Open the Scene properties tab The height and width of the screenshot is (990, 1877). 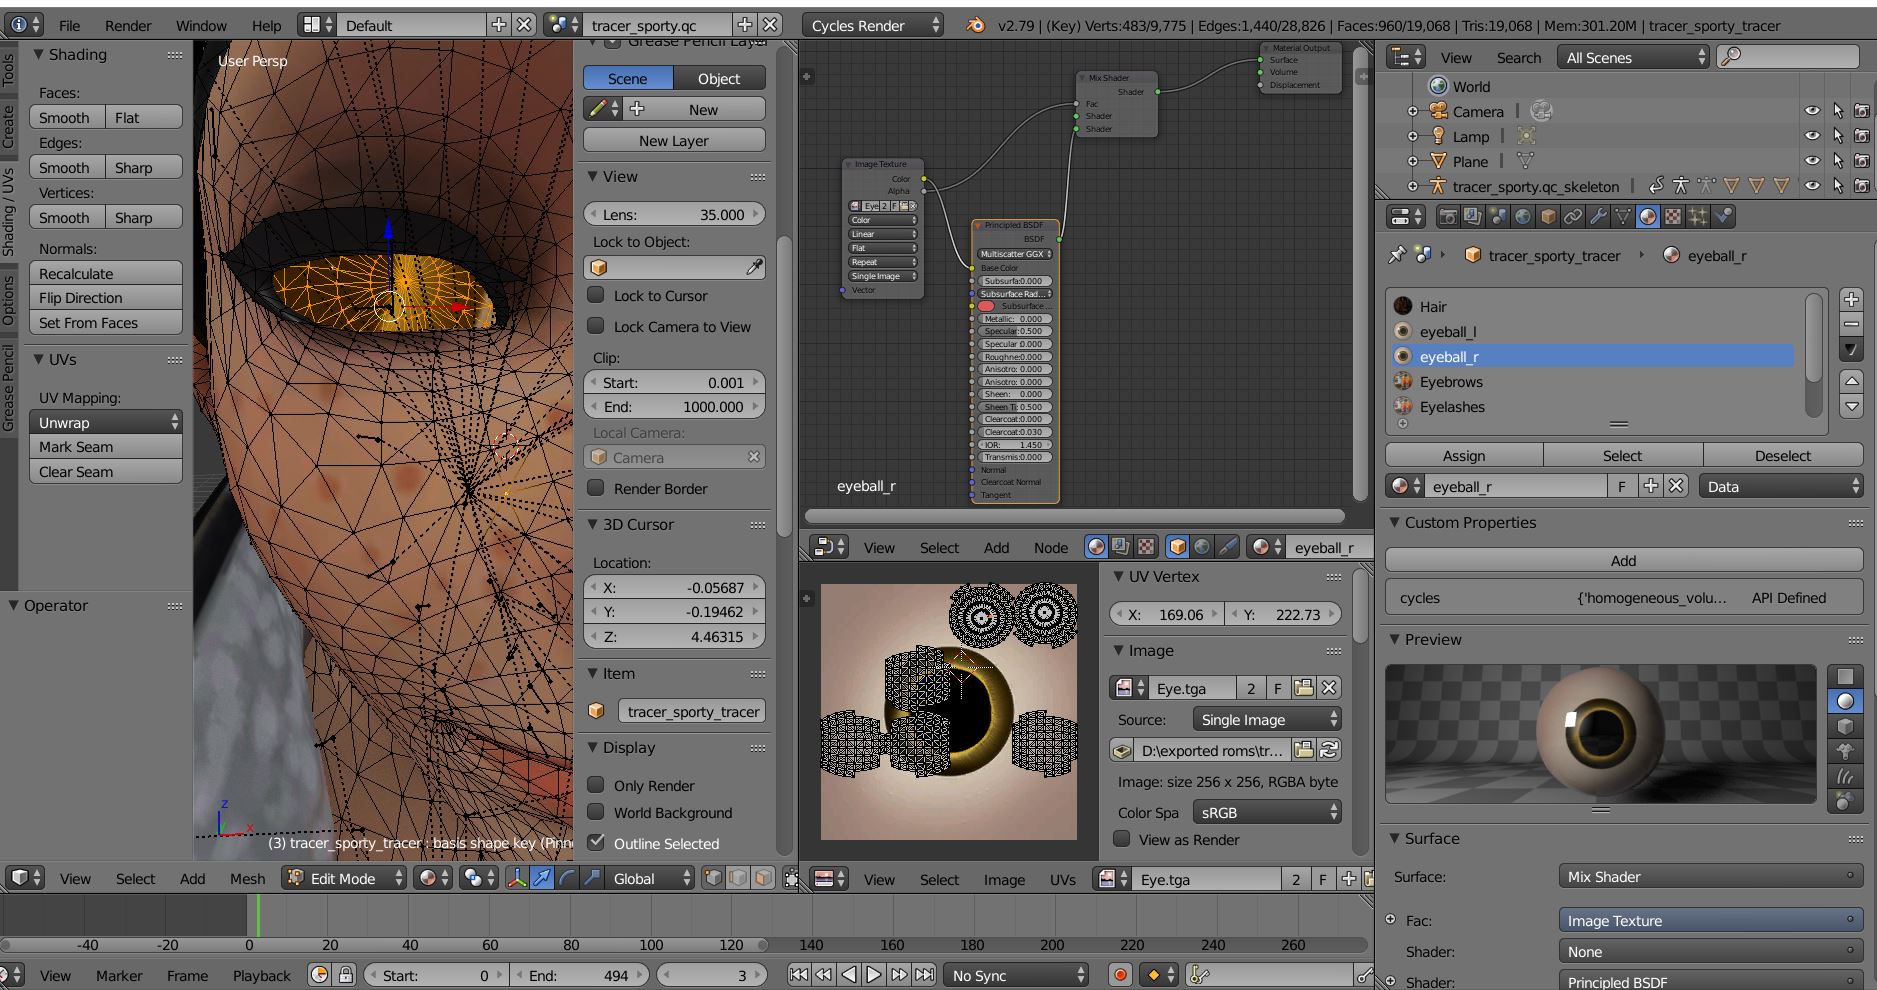click(x=1497, y=216)
